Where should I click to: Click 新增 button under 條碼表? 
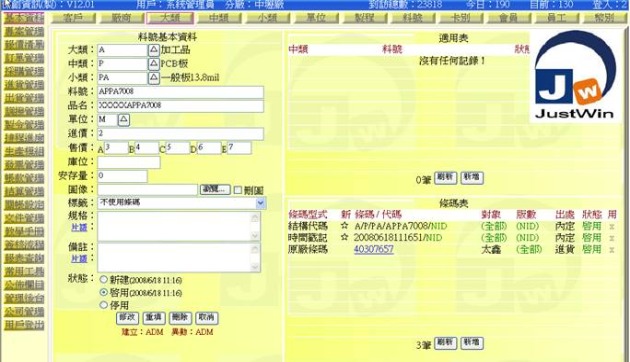(x=472, y=343)
